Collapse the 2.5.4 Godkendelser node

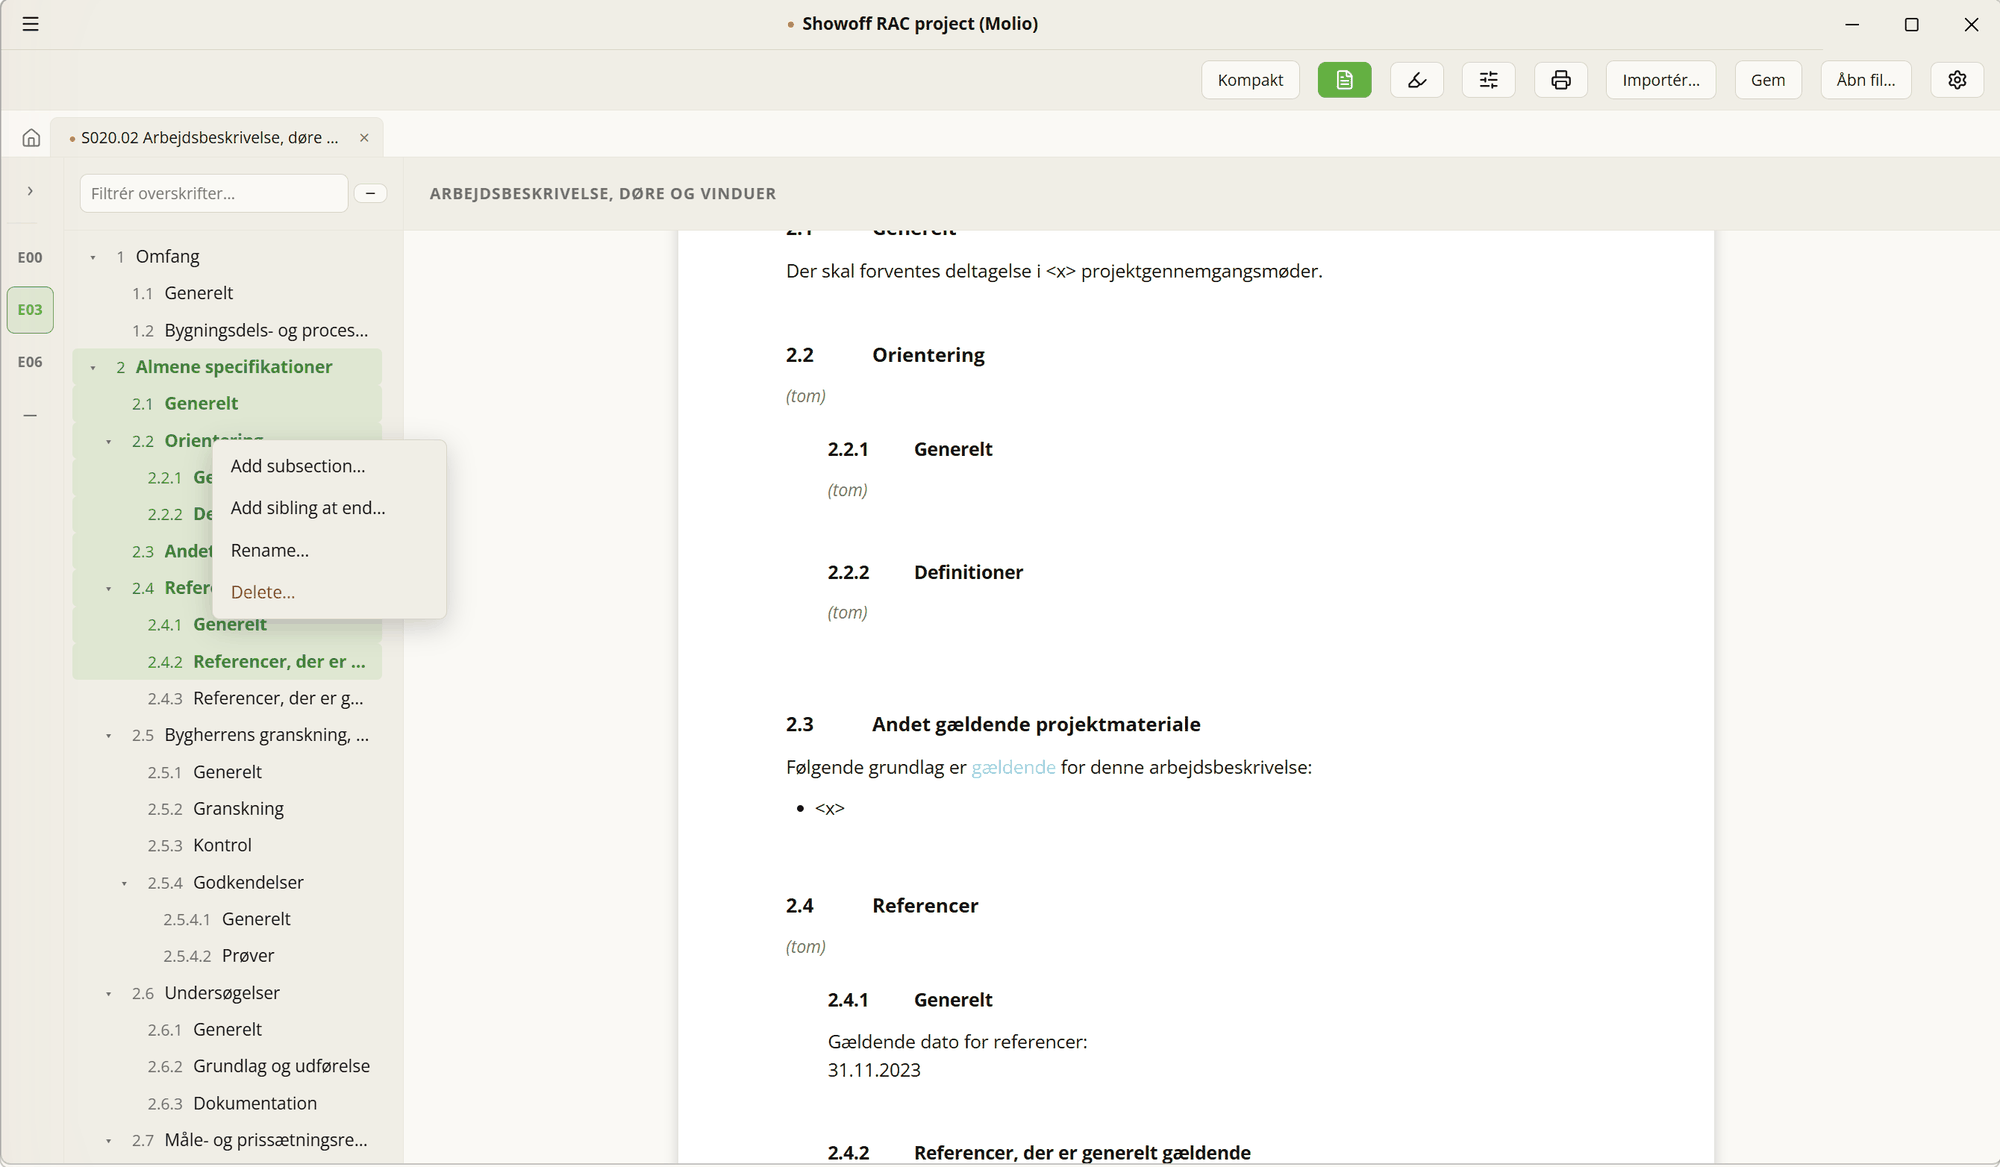point(124,883)
